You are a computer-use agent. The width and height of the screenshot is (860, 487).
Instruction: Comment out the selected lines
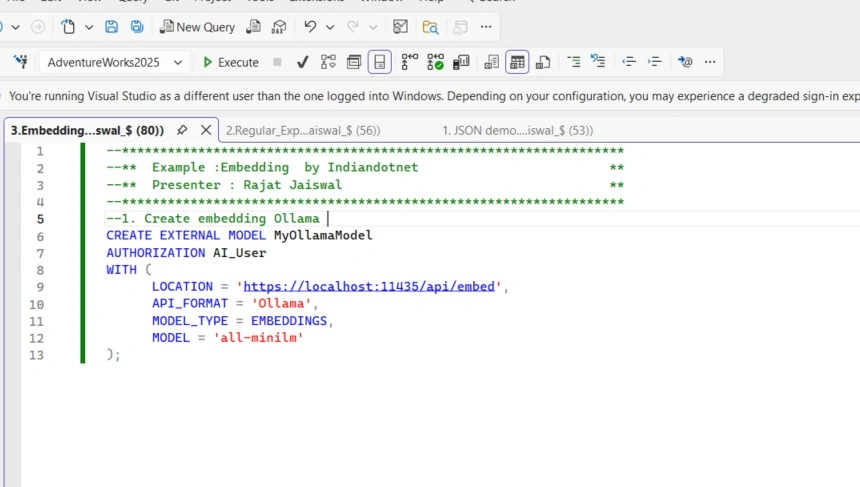coord(574,61)
